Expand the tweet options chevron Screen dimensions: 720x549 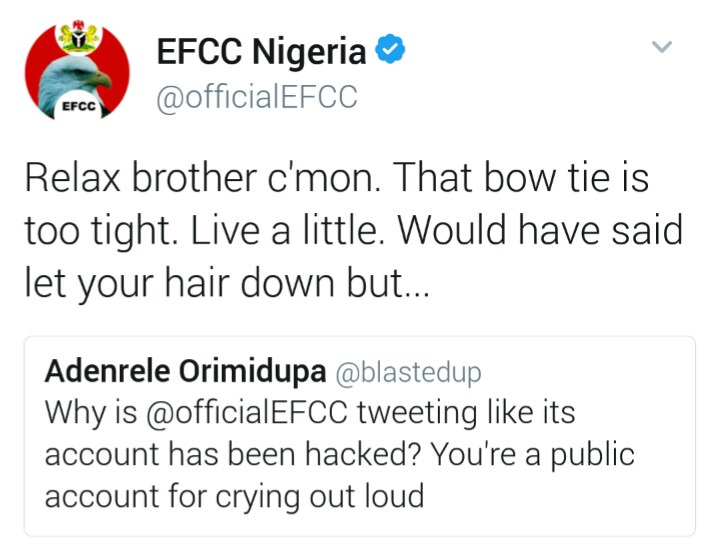(662, 46)
